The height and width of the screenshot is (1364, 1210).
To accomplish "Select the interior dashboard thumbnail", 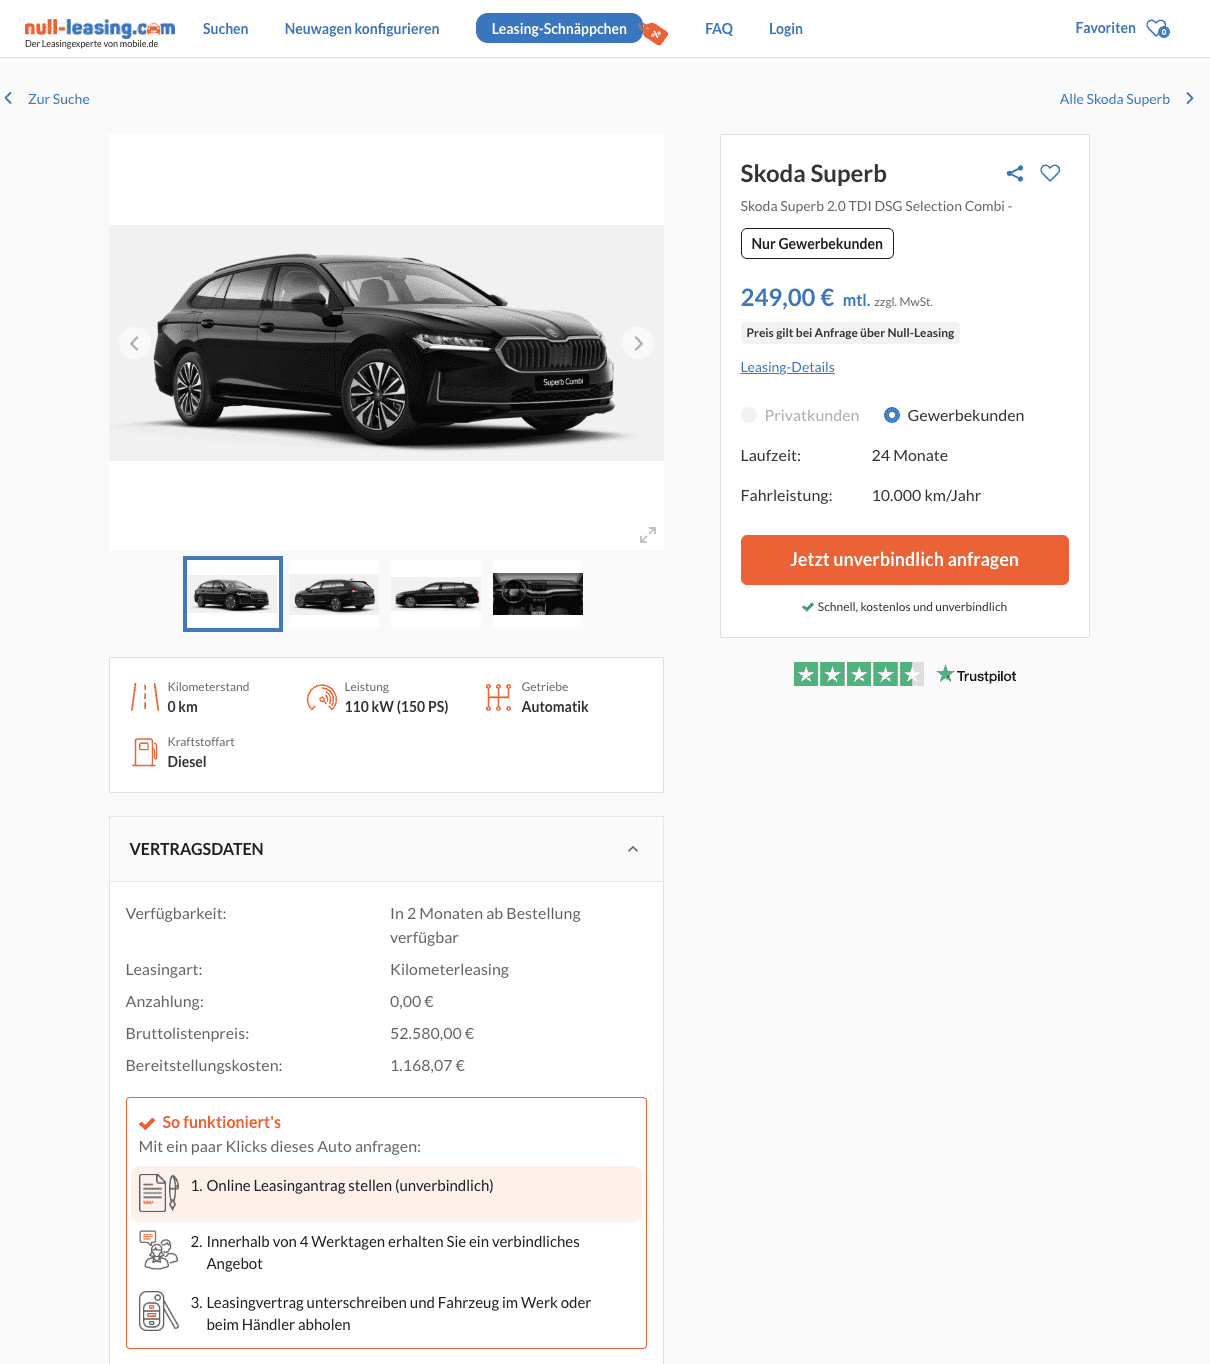I will point(538,594).
